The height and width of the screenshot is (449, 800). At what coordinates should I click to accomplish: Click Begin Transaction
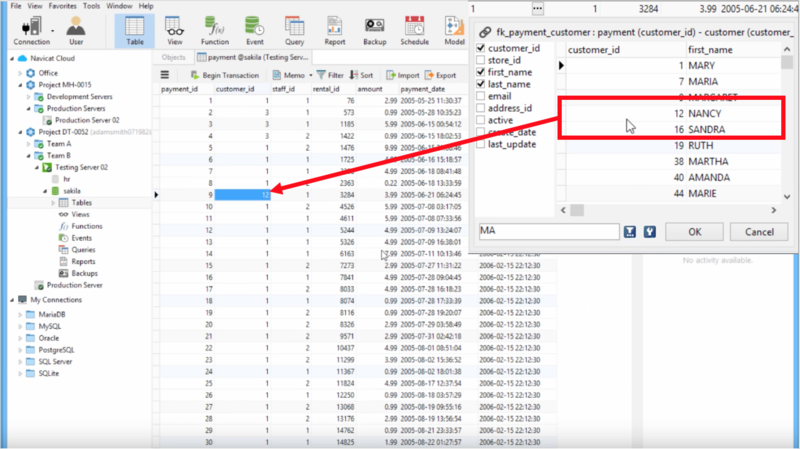[224, 75]
